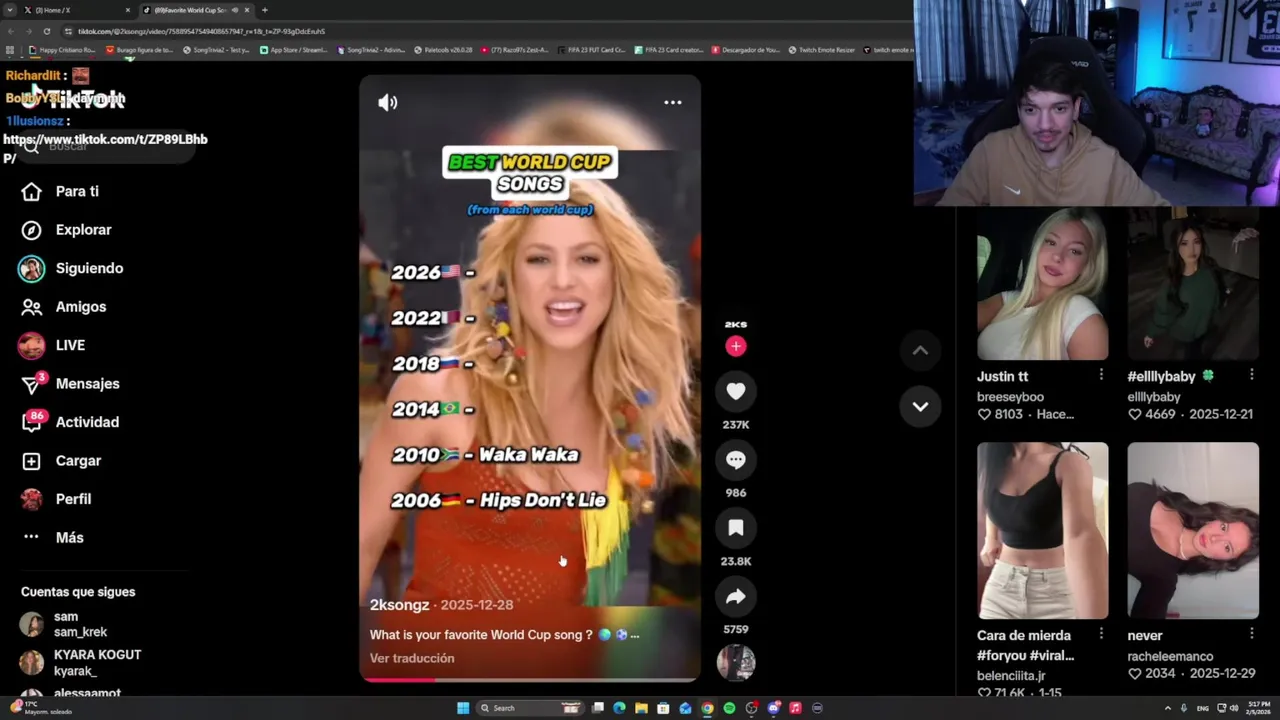Switch to the Home / X browser tab

click(75, 10)
